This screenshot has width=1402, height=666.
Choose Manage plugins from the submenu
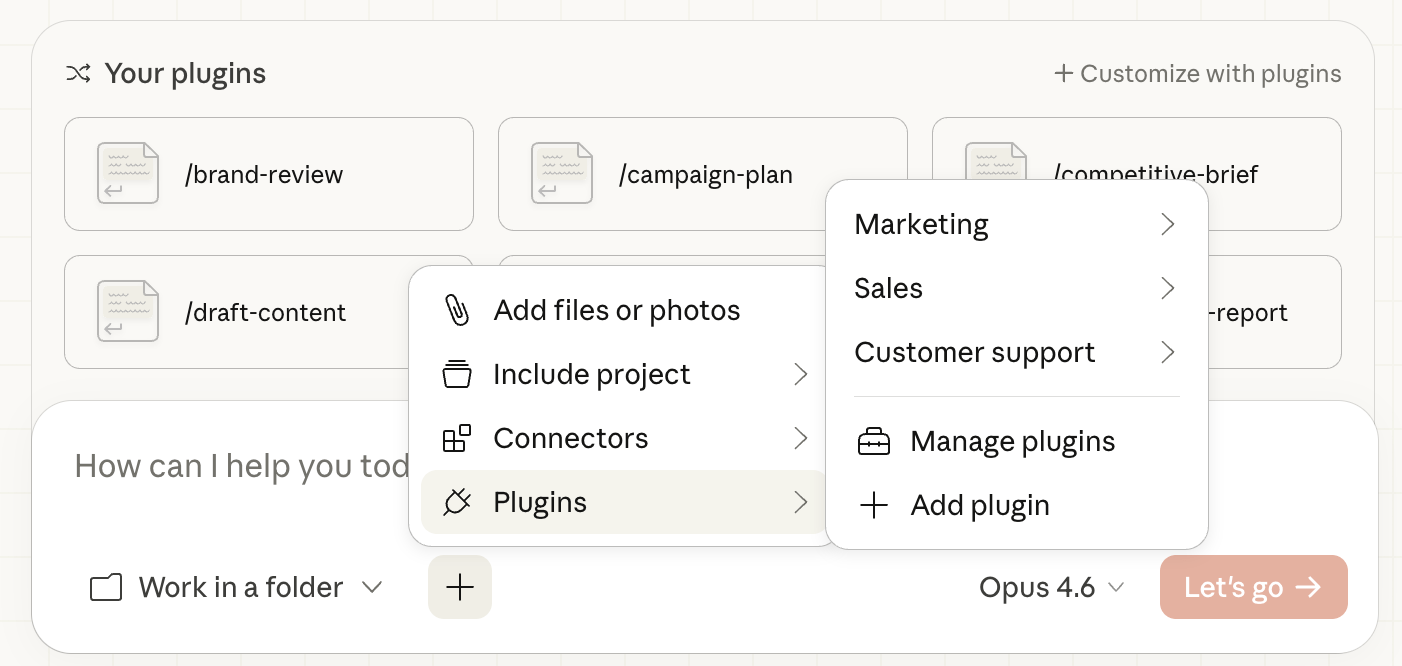pyautogui.click(x=1012, y=441)
